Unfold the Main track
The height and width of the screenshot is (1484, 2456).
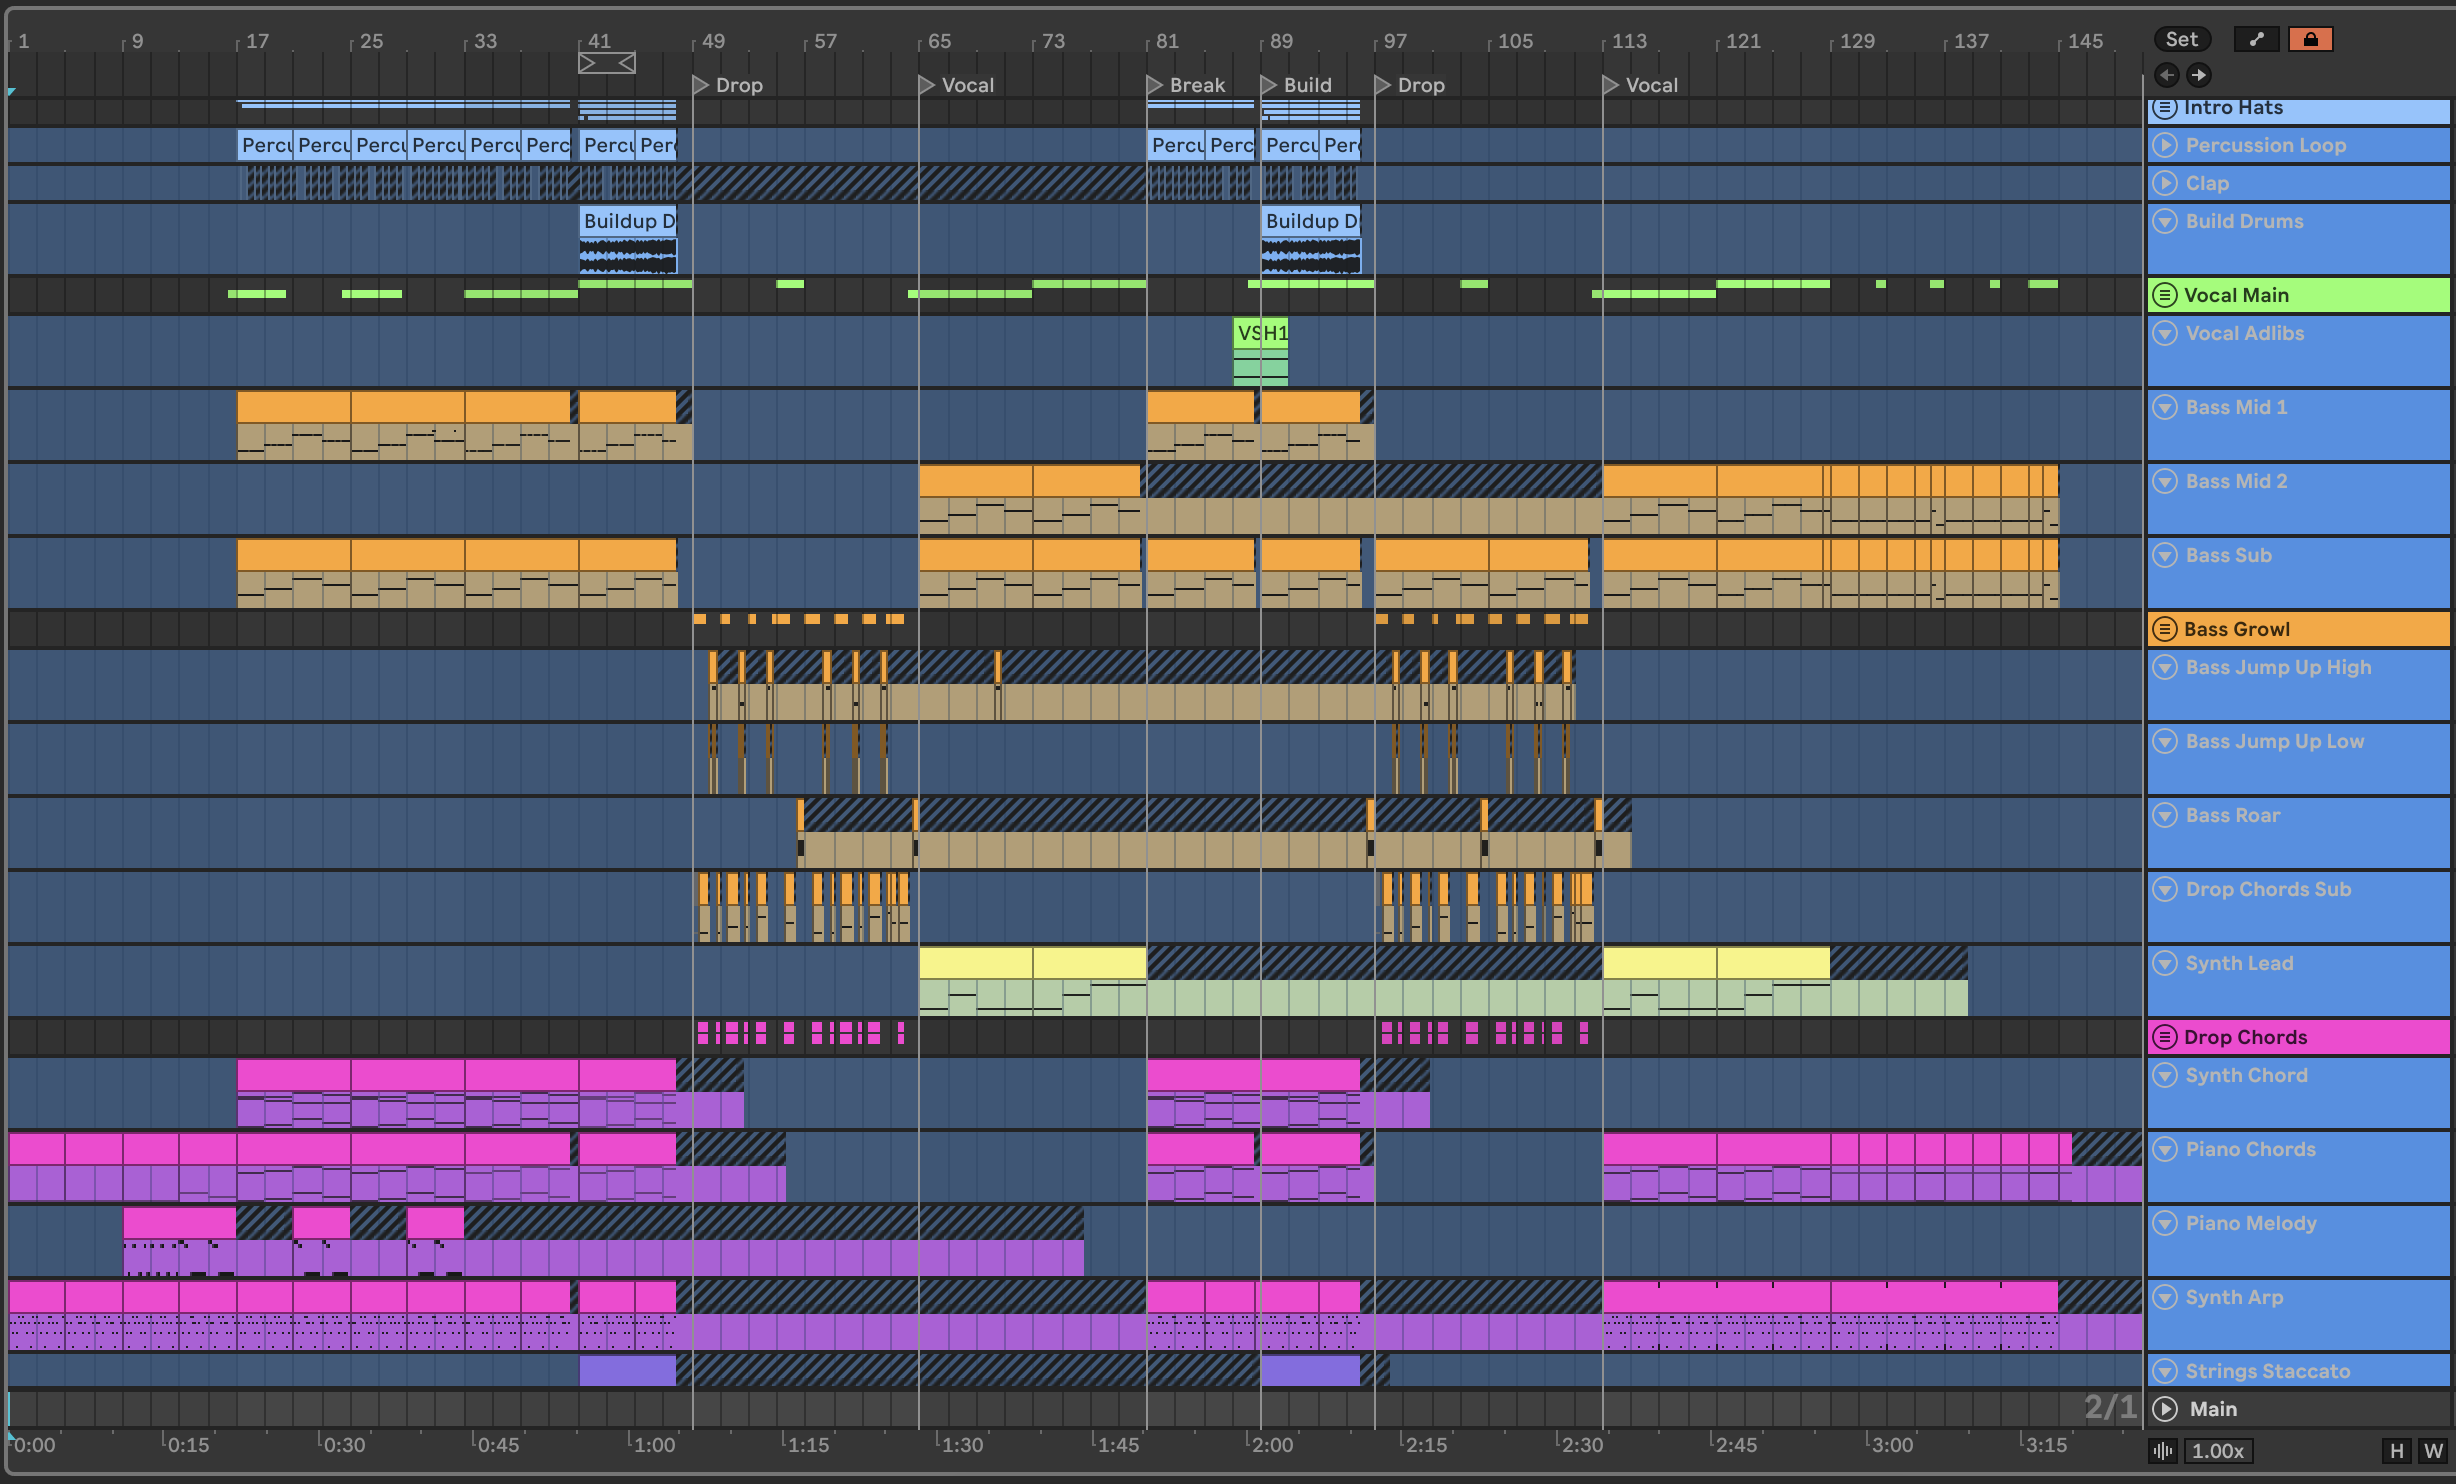click(x=2165, y=1409)
